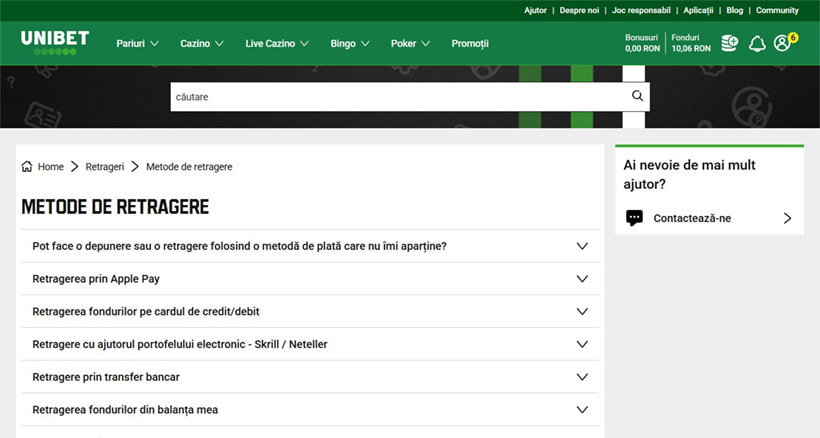
Task: Open the Despre noi link
Action: click(x=579, y=10)
